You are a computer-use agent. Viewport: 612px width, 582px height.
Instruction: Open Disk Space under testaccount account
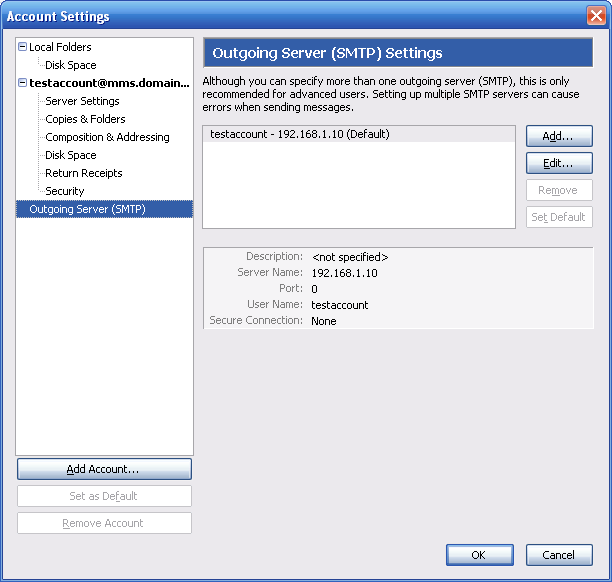[71, 155]
